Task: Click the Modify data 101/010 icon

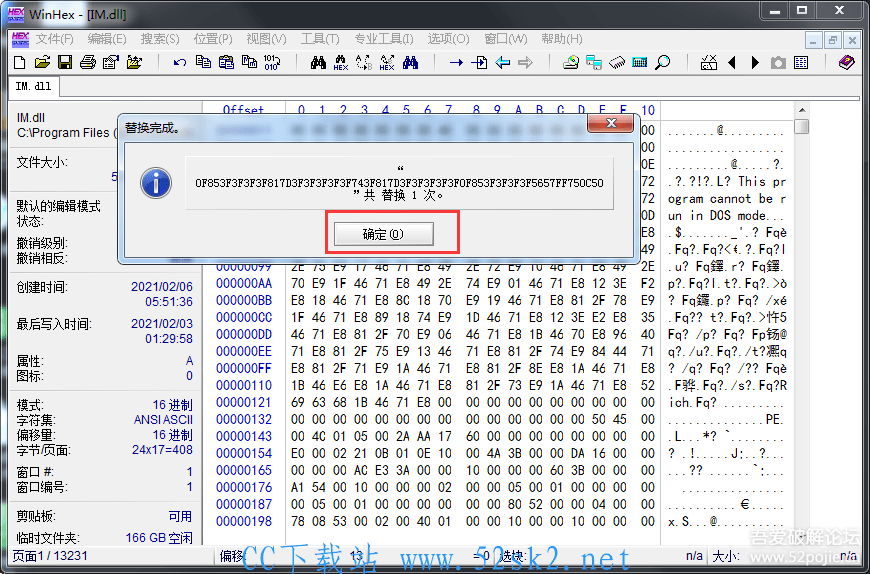Action: pyautogui.click(x=272, y=62)
